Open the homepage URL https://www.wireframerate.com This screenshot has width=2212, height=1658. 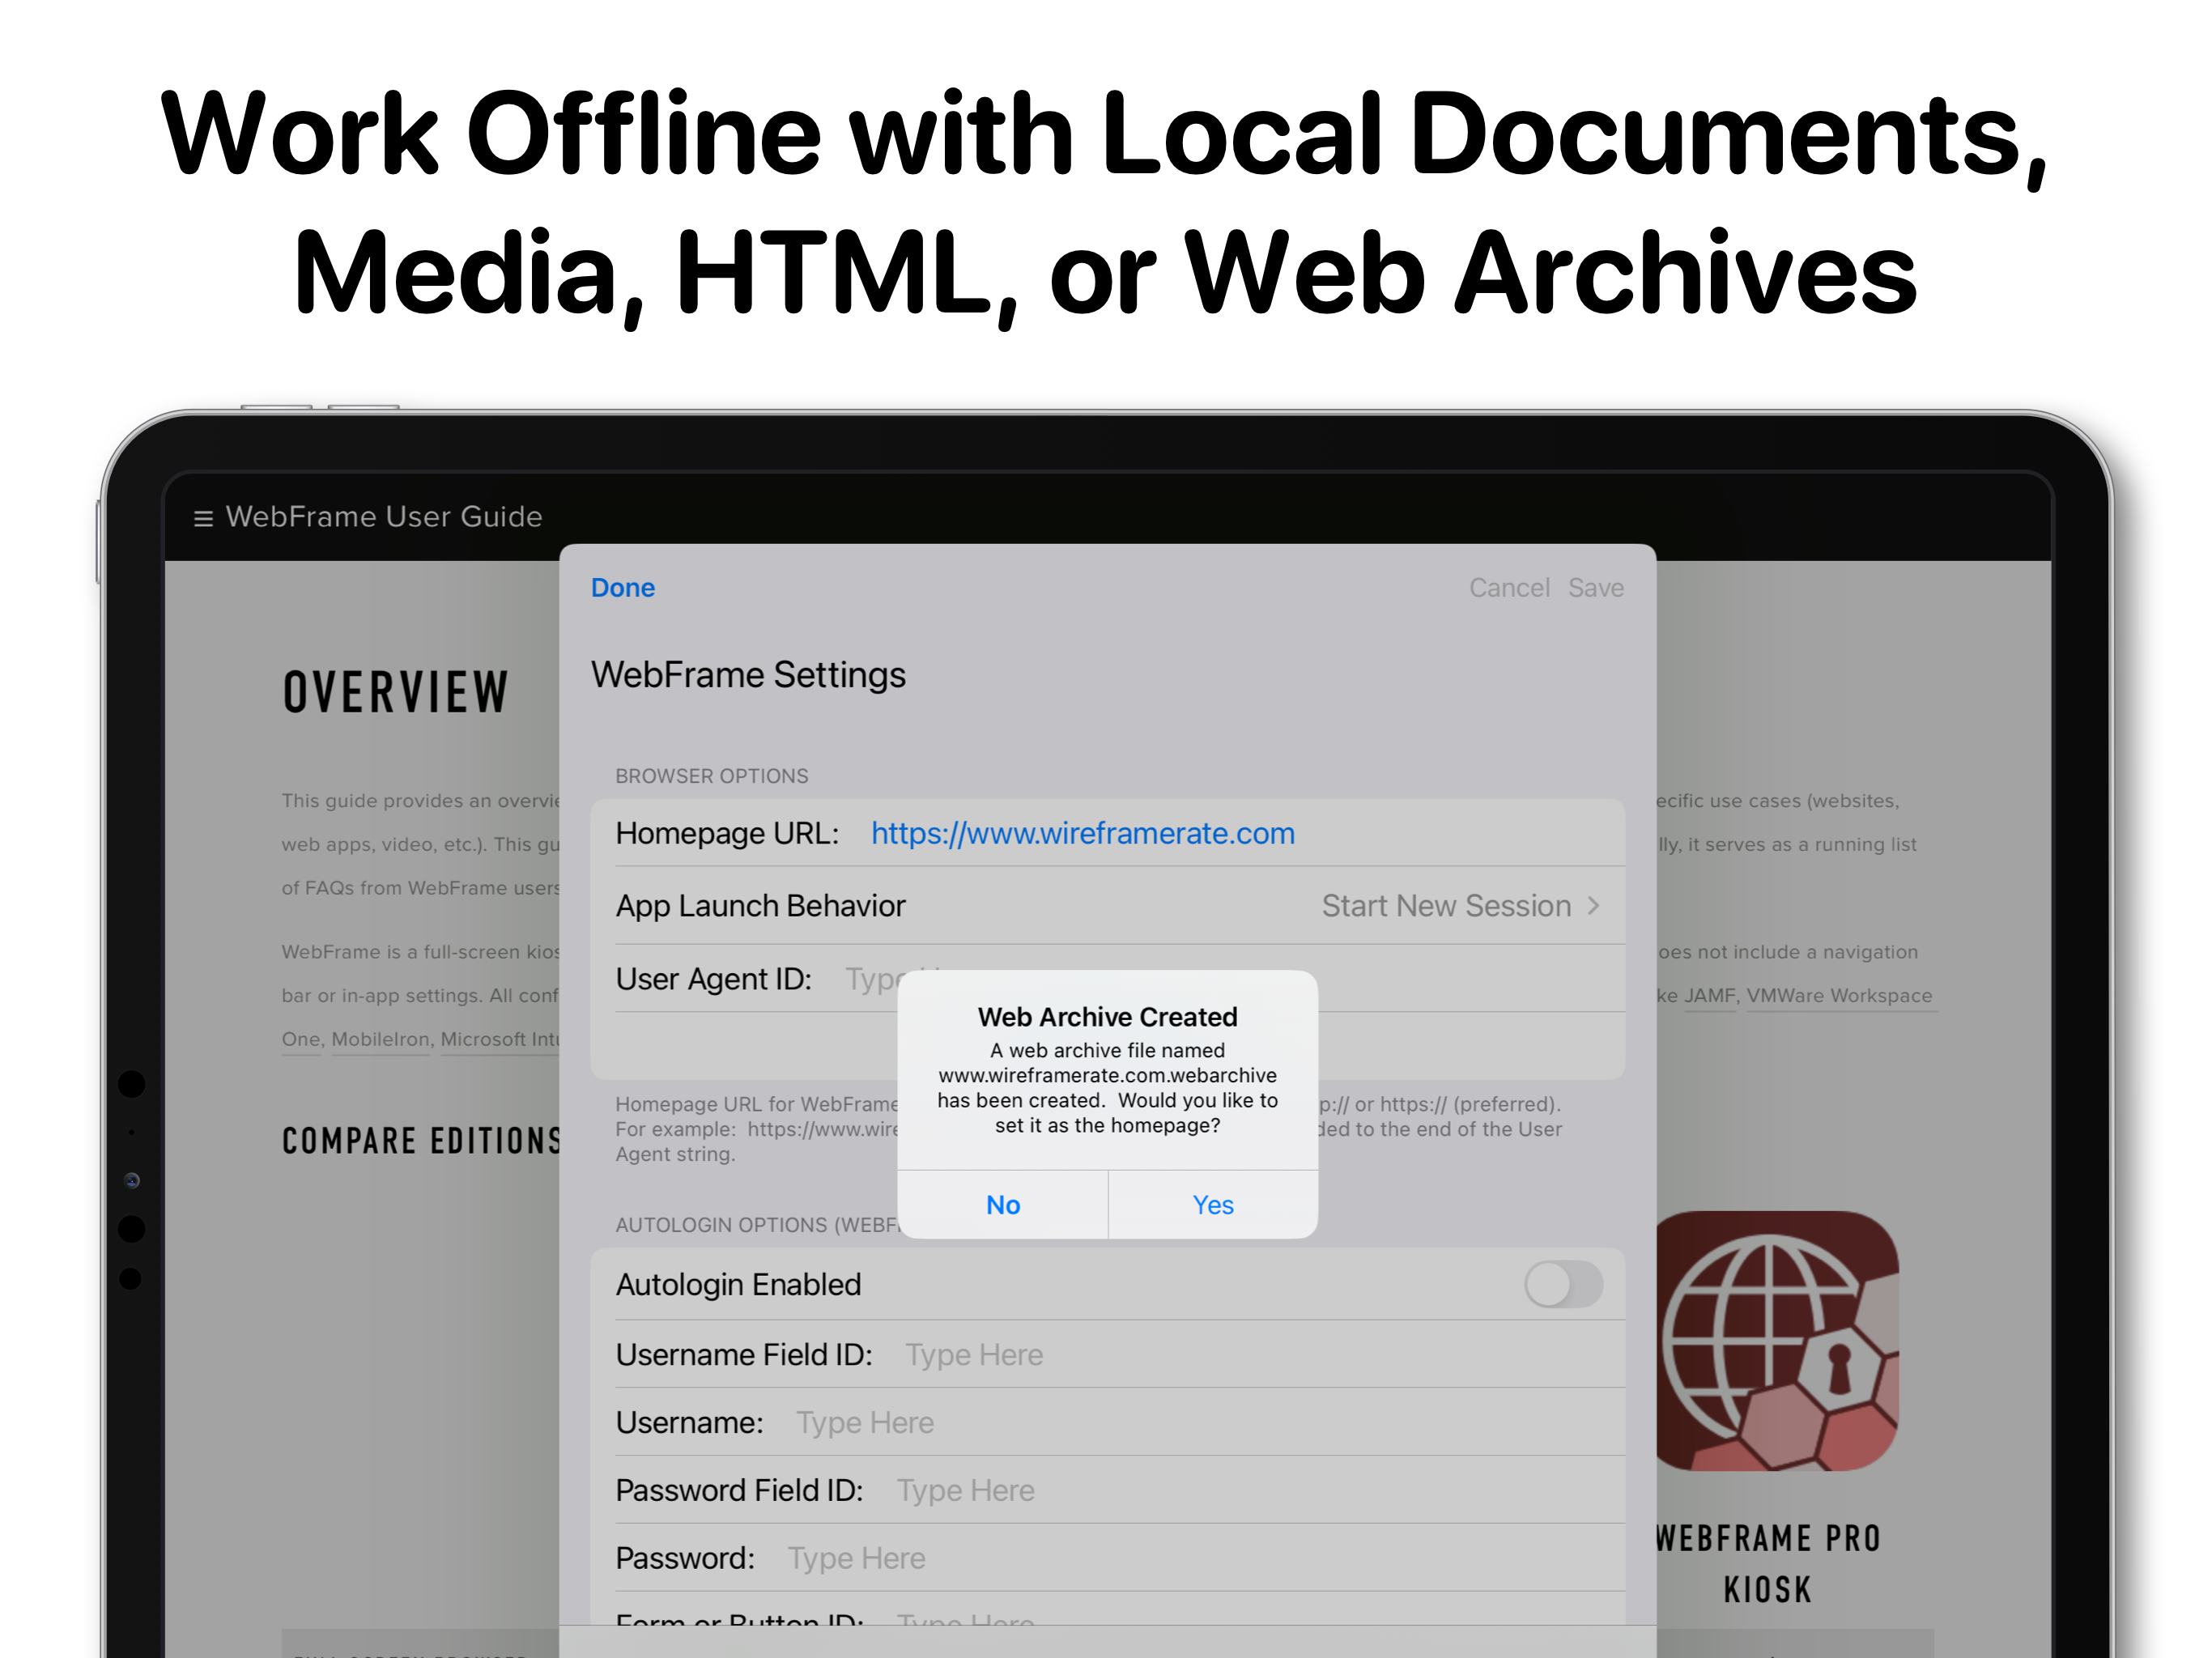point(1083,833)
